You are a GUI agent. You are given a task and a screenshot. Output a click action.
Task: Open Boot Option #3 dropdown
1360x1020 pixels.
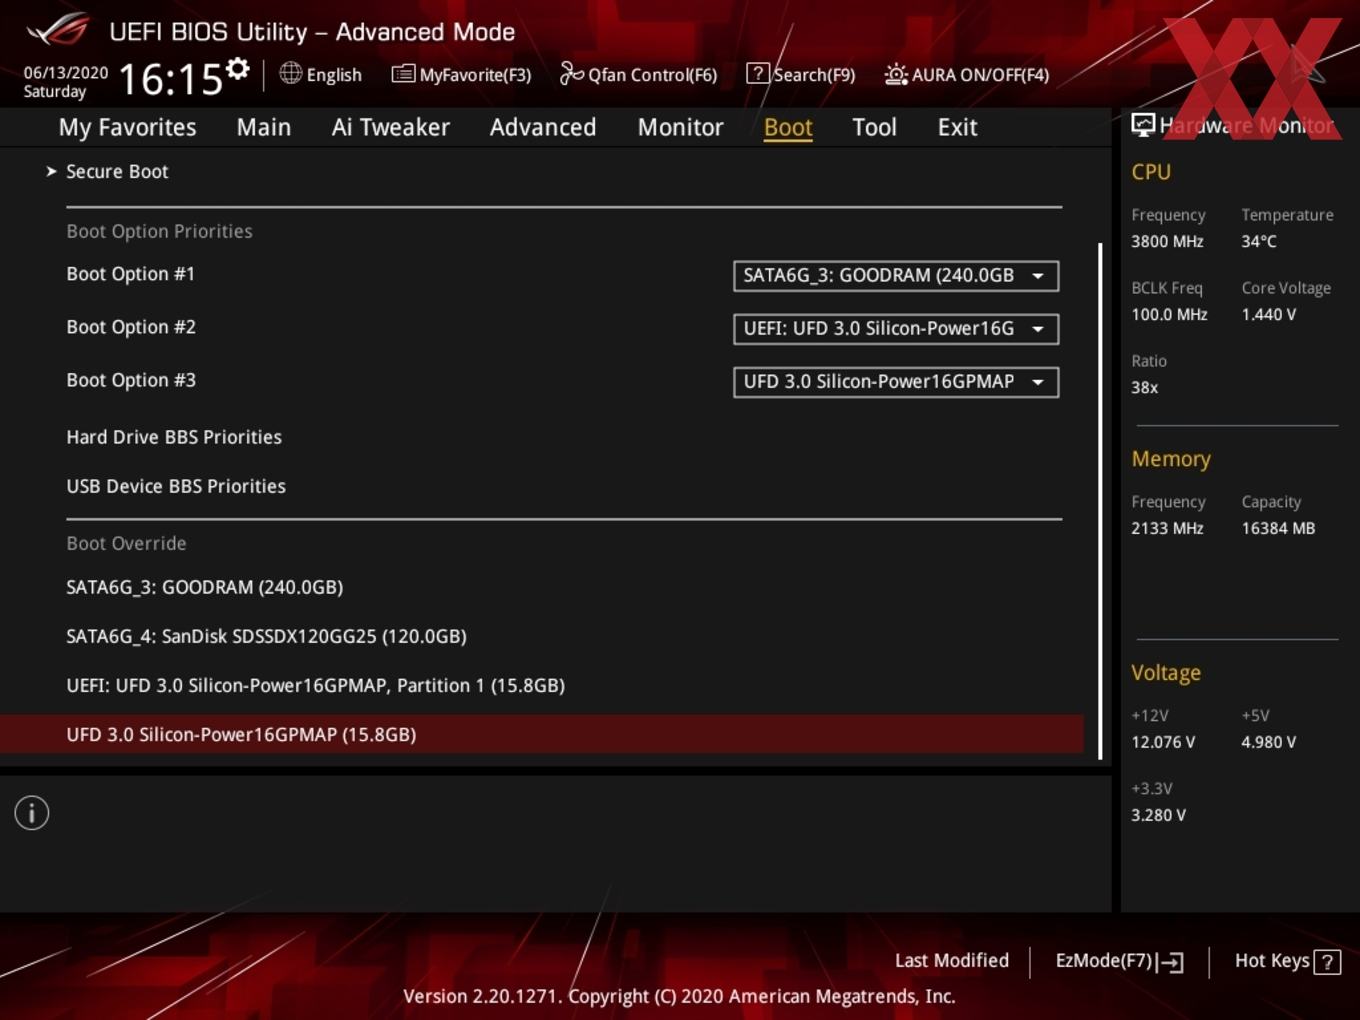pos(896,382)
